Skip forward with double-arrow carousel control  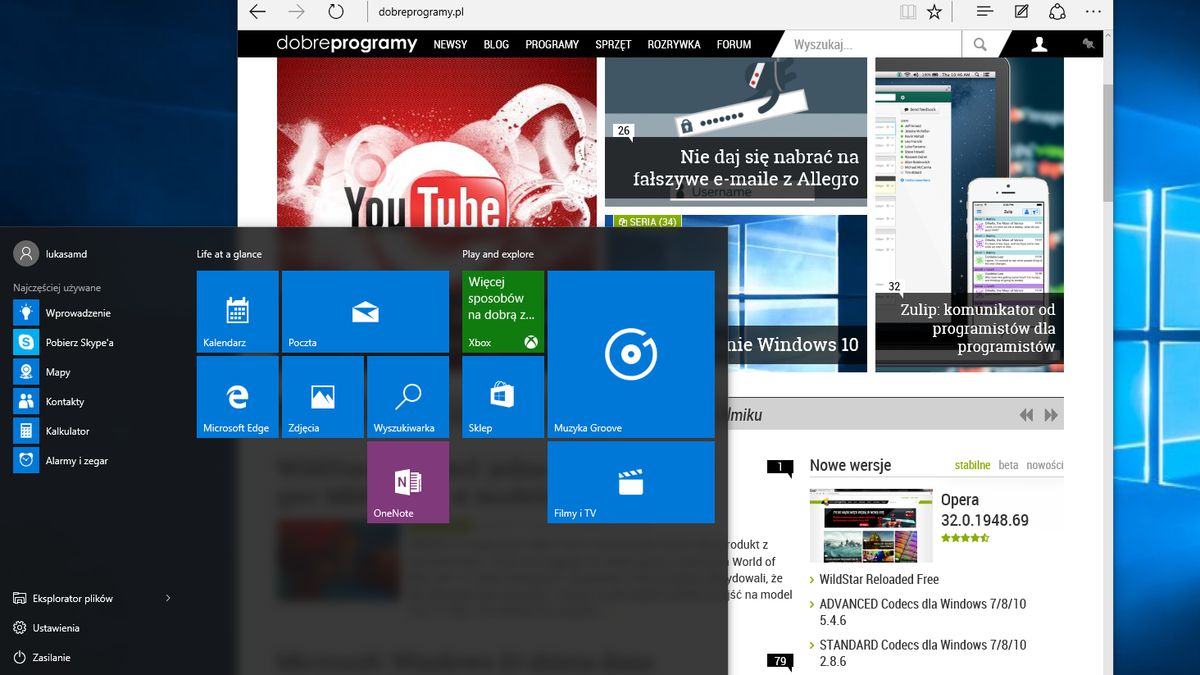click(x=1051, y=415)
